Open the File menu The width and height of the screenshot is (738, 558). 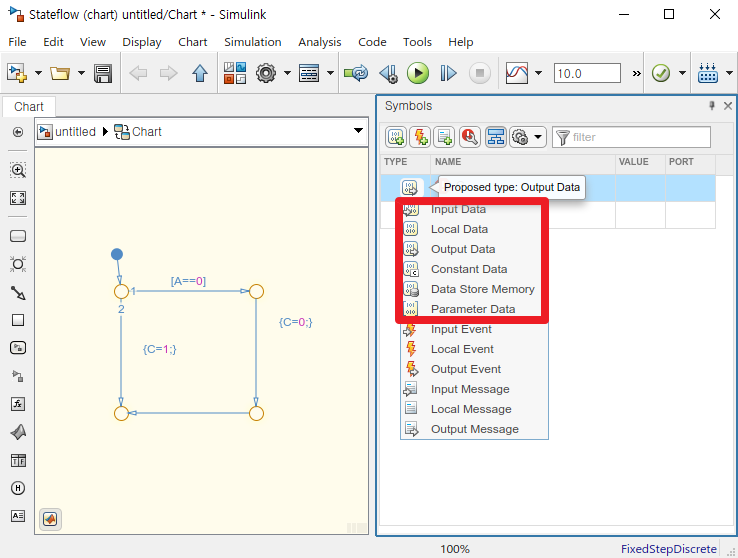(x=17, y=42)
